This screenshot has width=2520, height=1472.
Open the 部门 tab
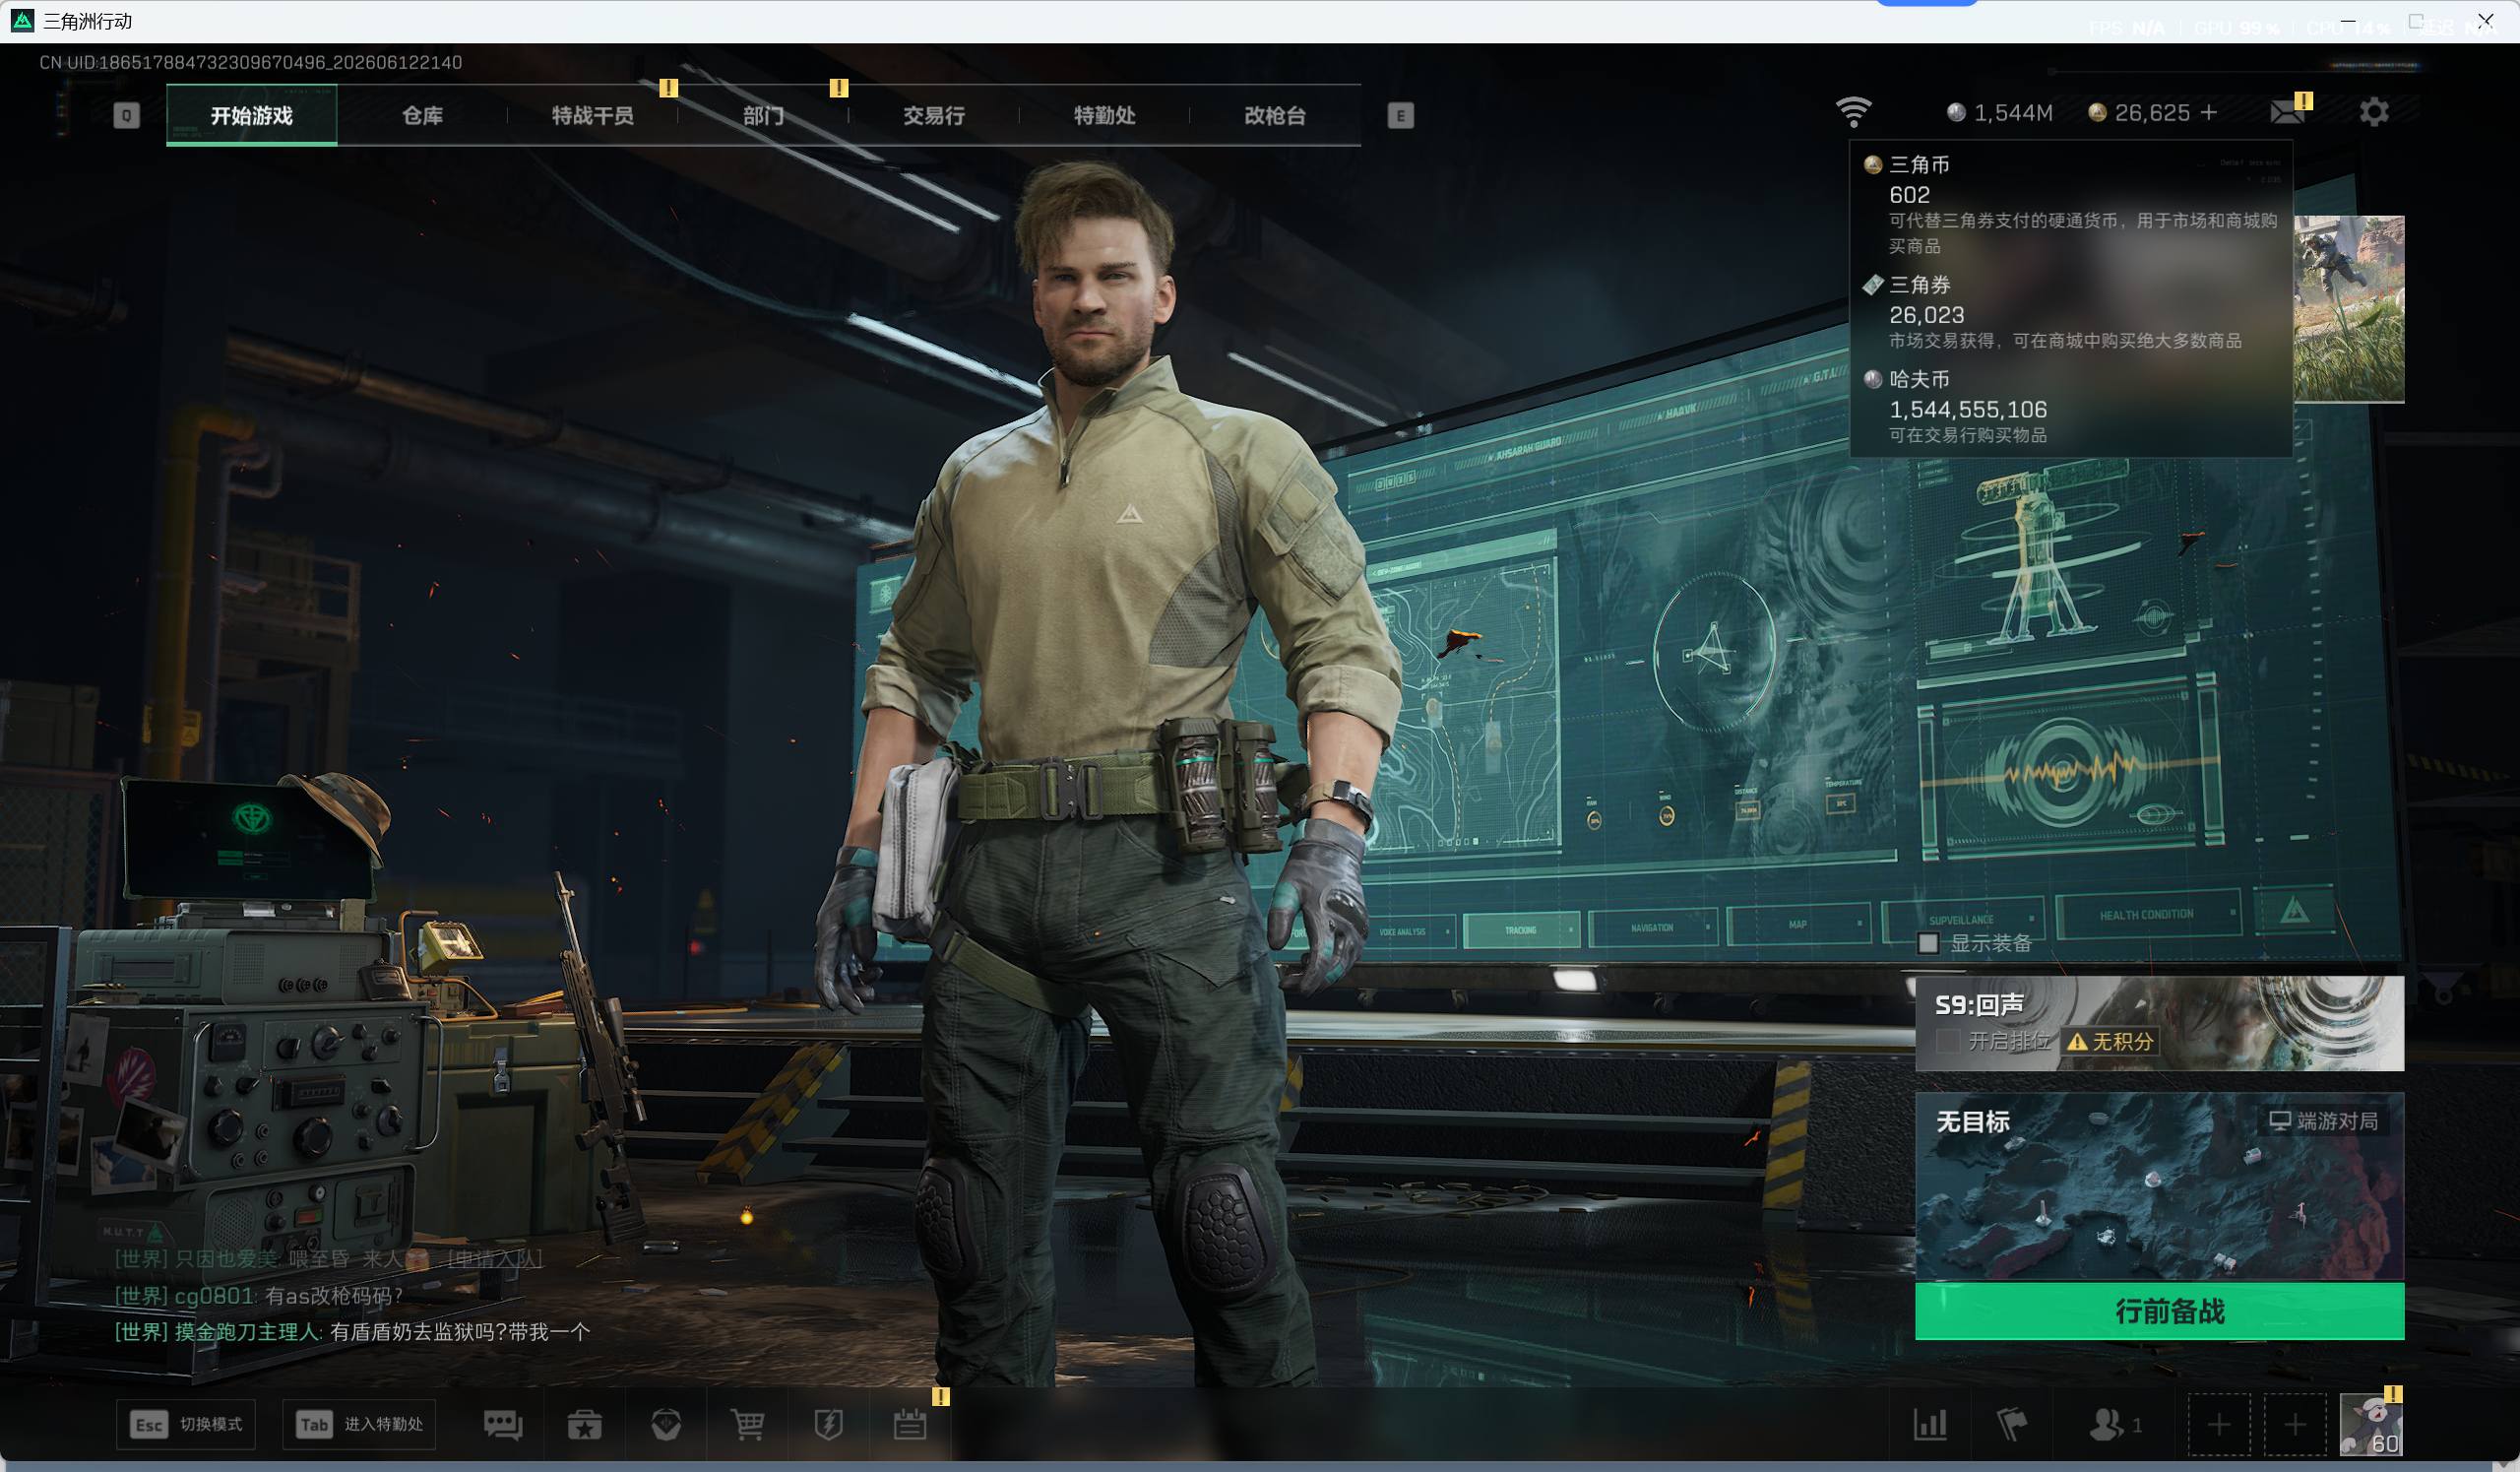click(763, 115)
